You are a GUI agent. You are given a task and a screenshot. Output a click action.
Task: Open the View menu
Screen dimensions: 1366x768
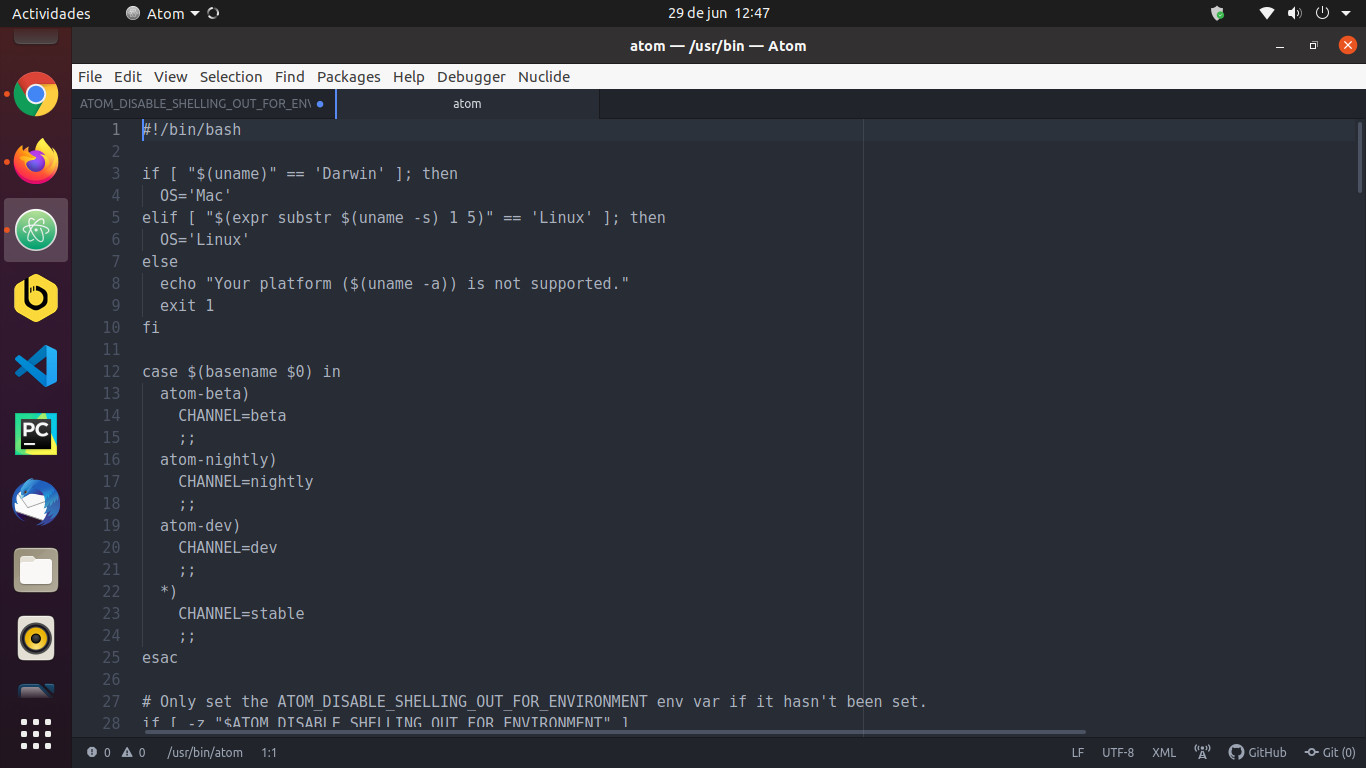(171, 77)
